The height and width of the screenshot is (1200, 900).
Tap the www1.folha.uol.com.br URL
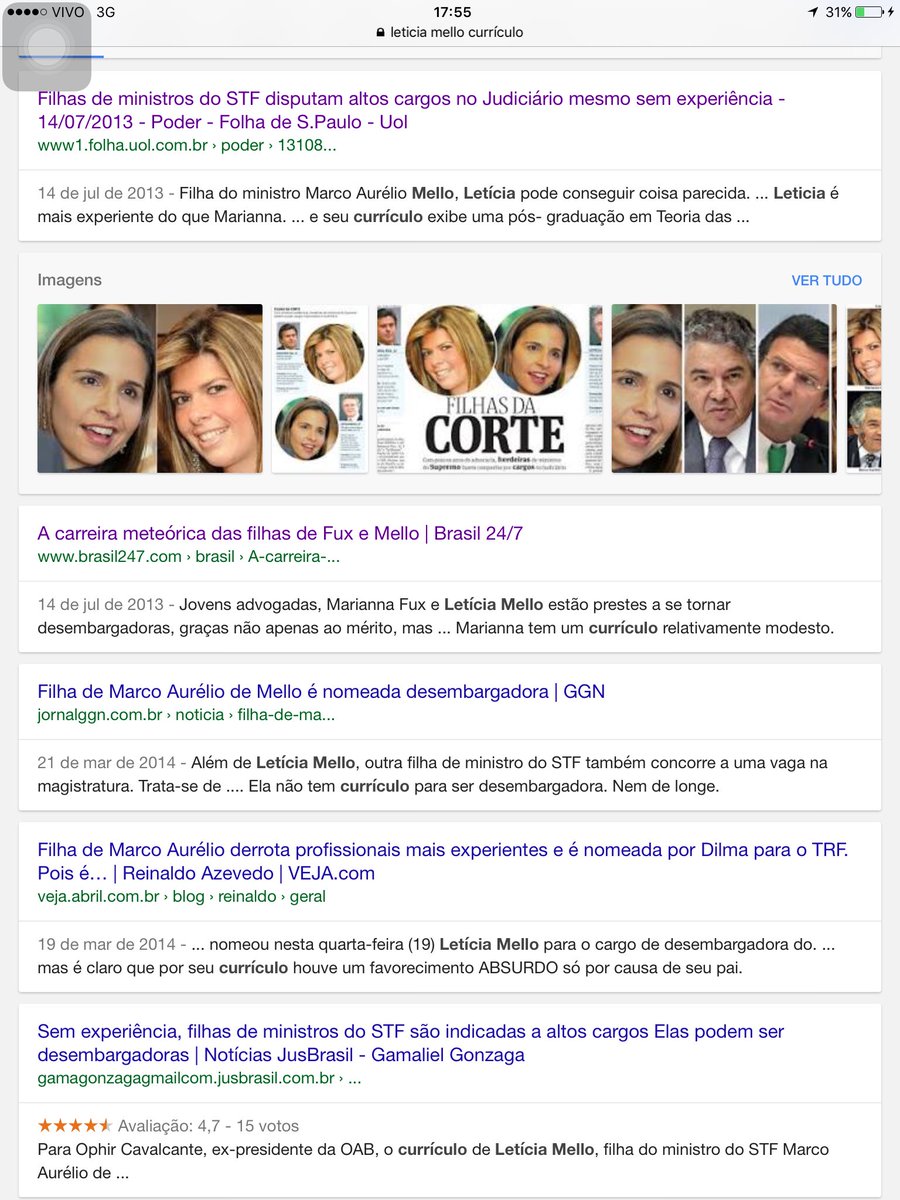(187, 145)
